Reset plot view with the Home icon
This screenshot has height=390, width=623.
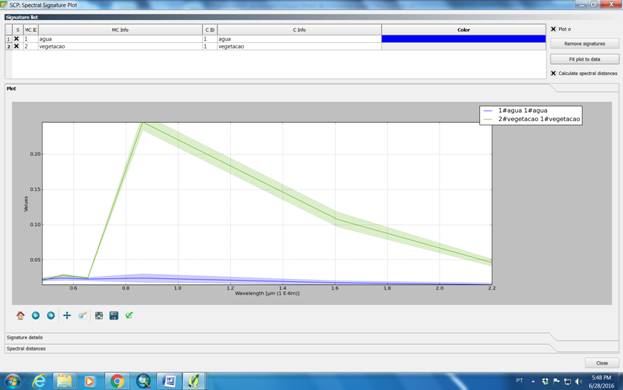pyautogui.click(x=20, y=315)
